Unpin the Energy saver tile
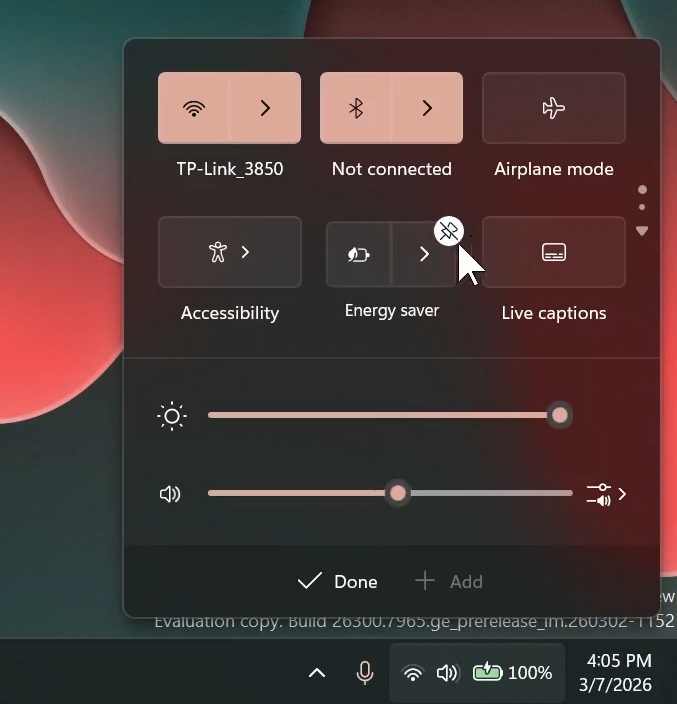This screenshot has width=677, height=704. [x=449, y=231]
